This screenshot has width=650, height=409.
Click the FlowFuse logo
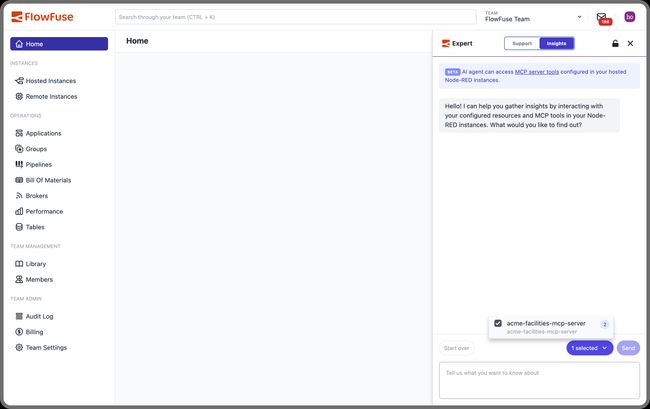(42, 17)
